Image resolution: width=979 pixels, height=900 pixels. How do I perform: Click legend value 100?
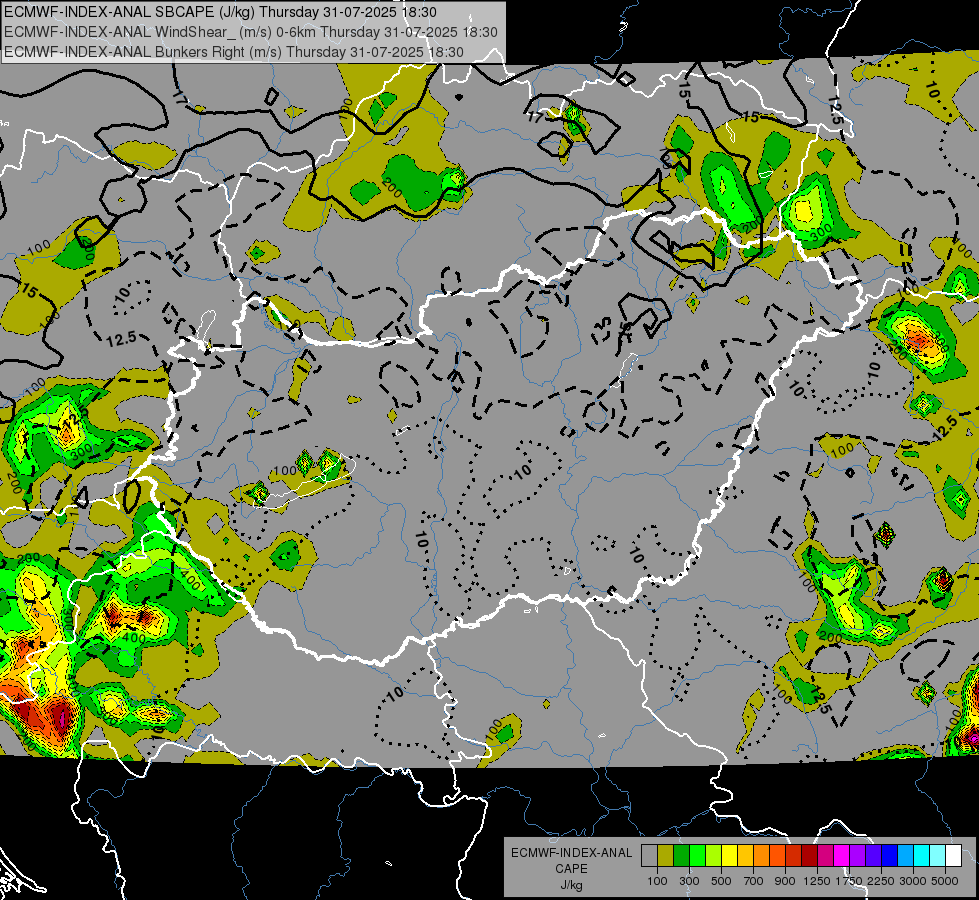point(657,881)
